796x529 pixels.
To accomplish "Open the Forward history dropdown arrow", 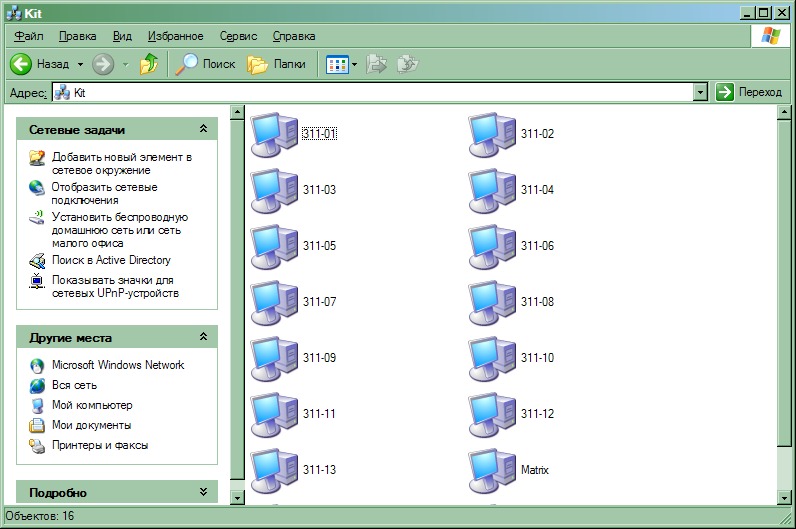I will 125,64.
